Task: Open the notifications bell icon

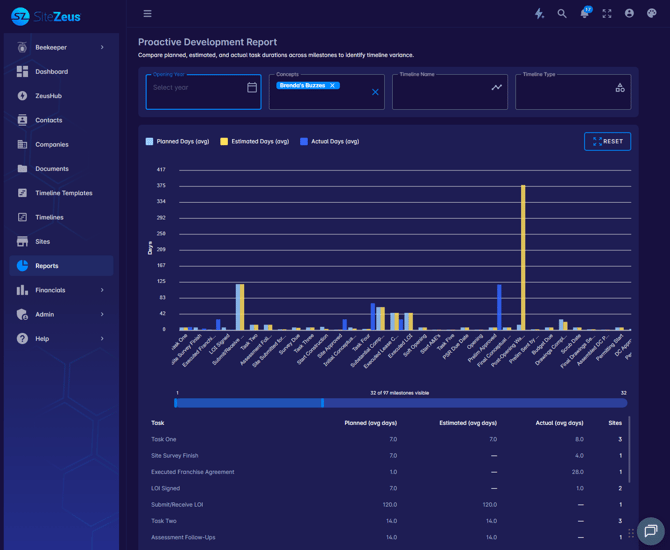Action: point(585,13)
